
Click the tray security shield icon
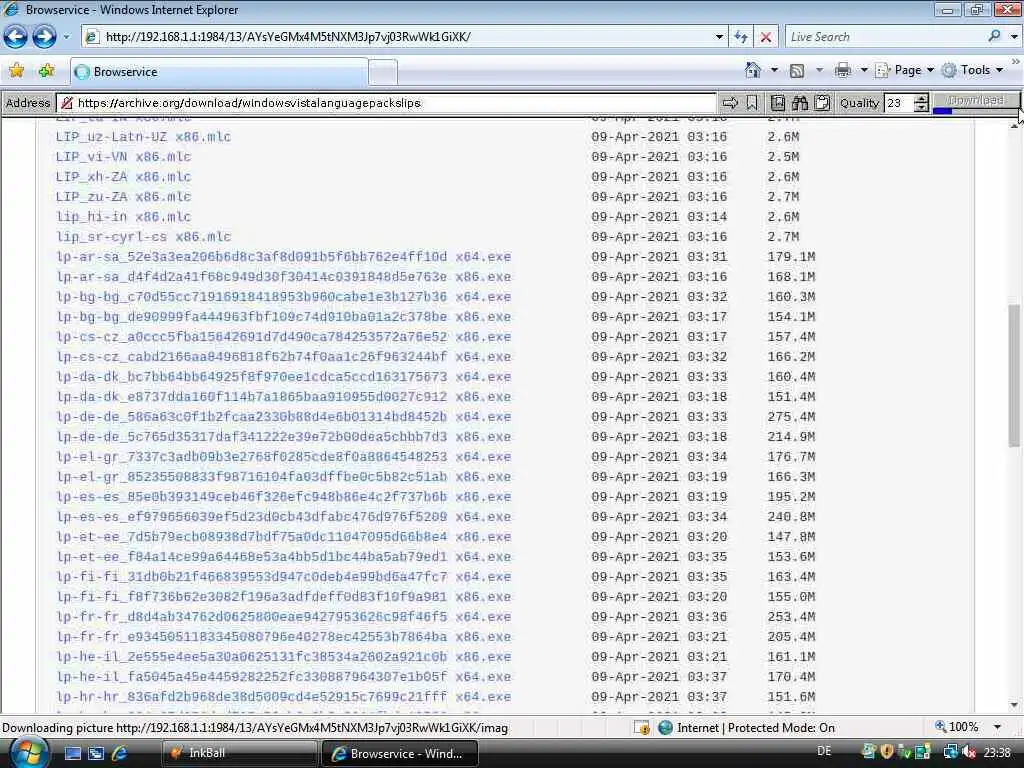click(x=887, y=752)
